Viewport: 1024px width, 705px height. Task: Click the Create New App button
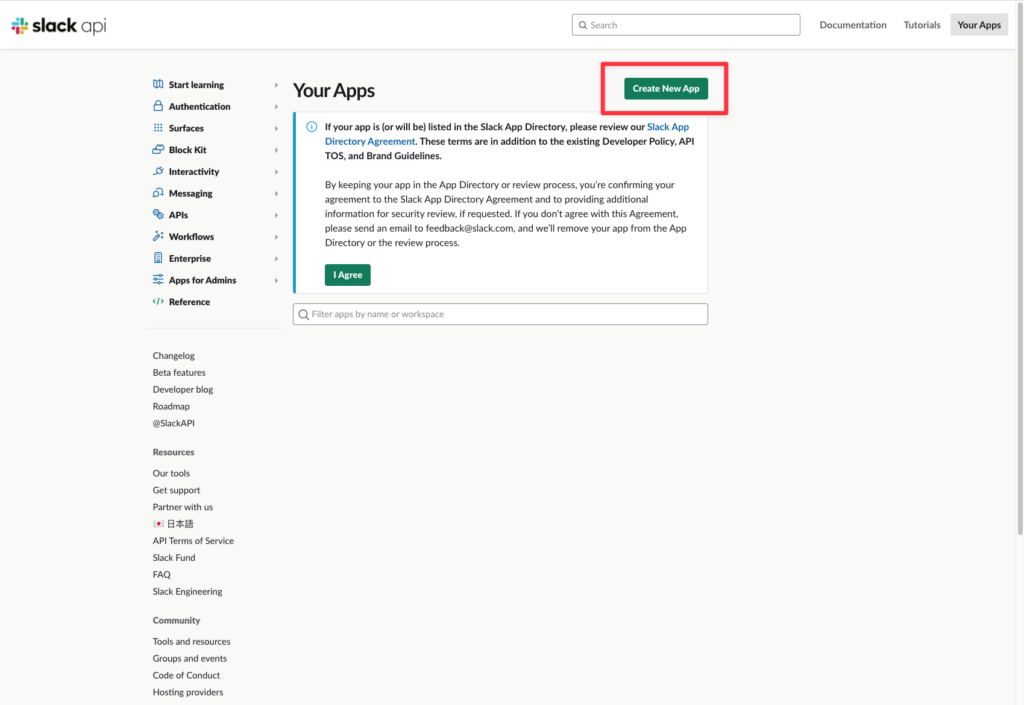point(665,89)
